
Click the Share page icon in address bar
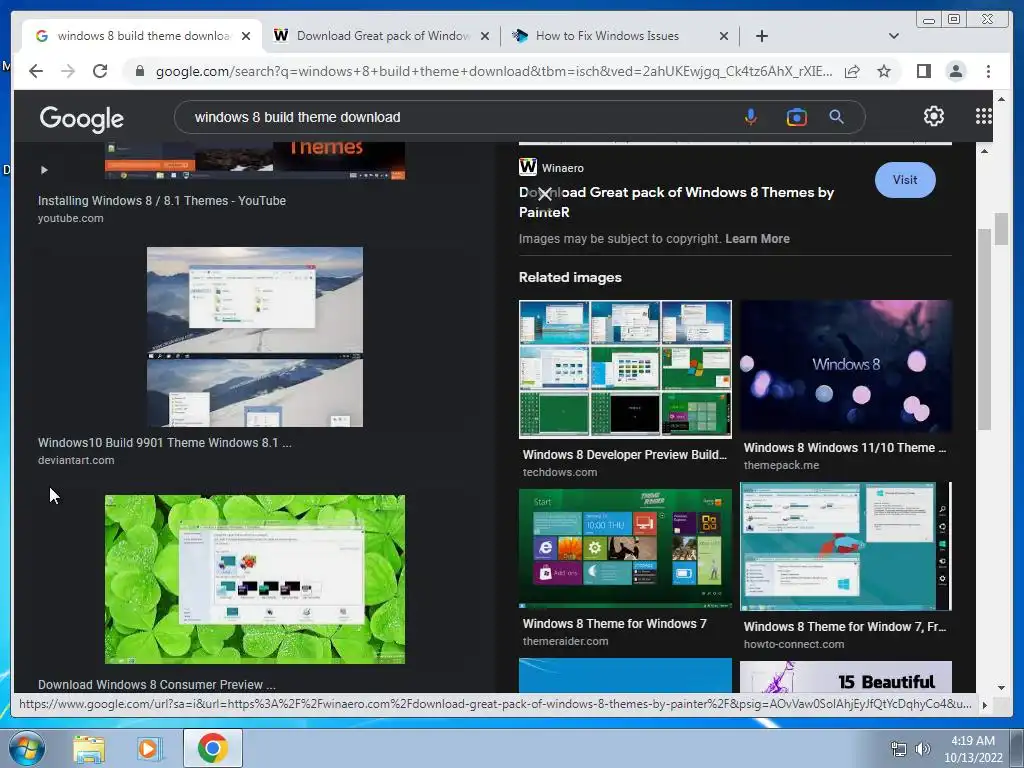pyautogui.click(x=852, y=71)
